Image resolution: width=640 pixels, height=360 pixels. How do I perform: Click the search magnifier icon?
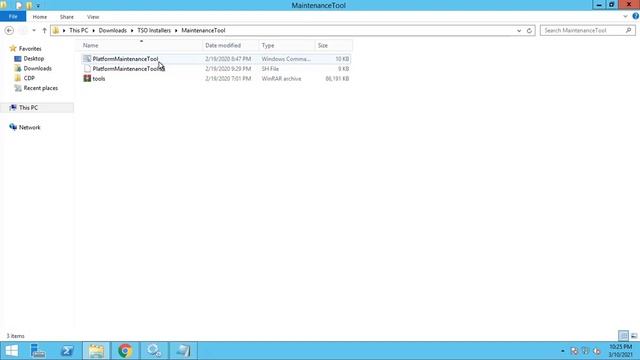click(x=629, y=31)
